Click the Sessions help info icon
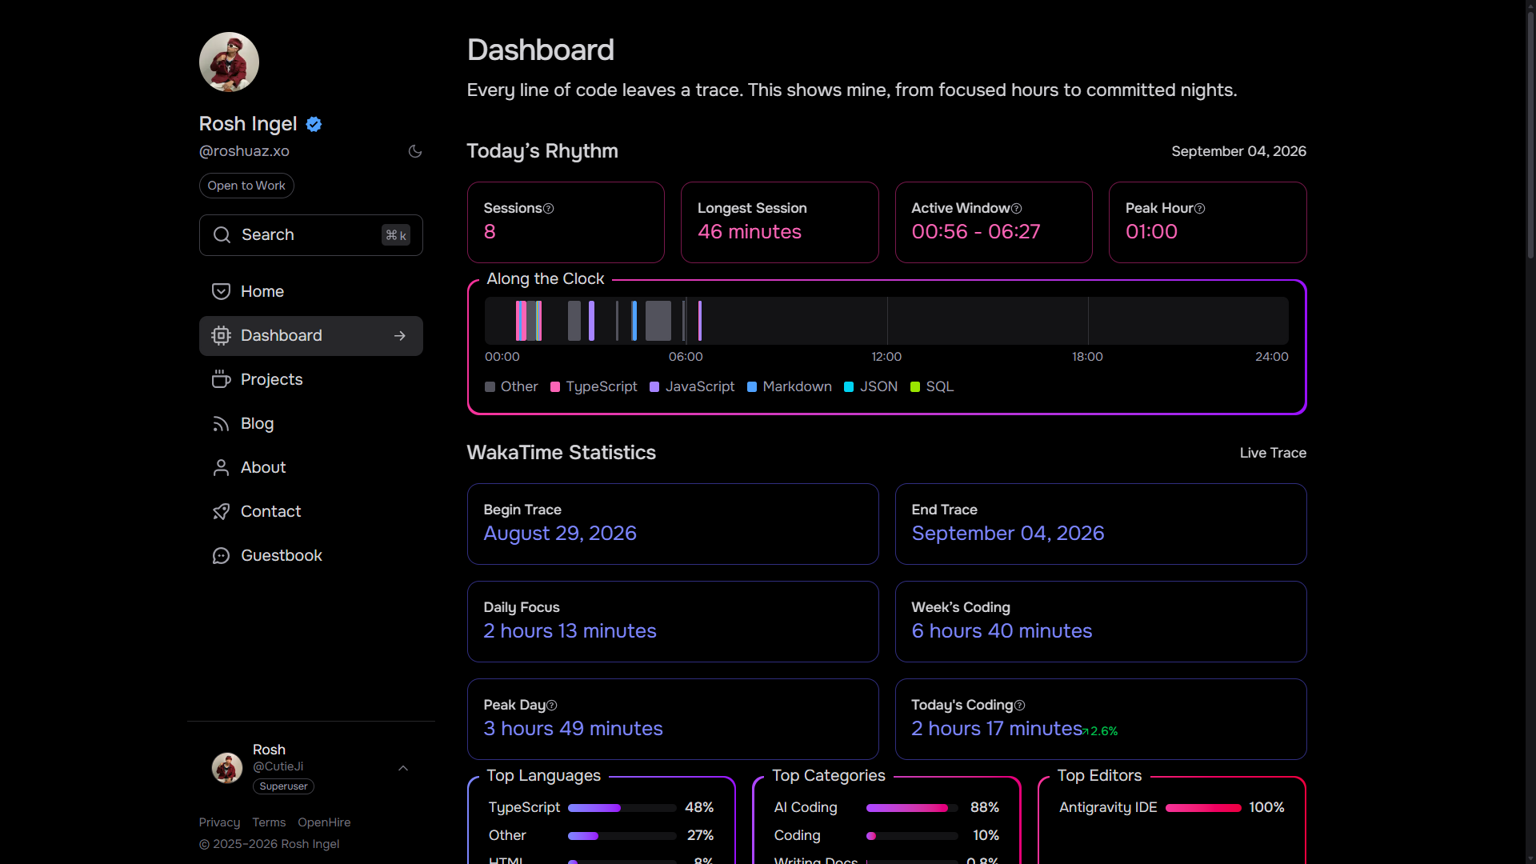Viewport: 1536px width, 864px height. (548, 209)
